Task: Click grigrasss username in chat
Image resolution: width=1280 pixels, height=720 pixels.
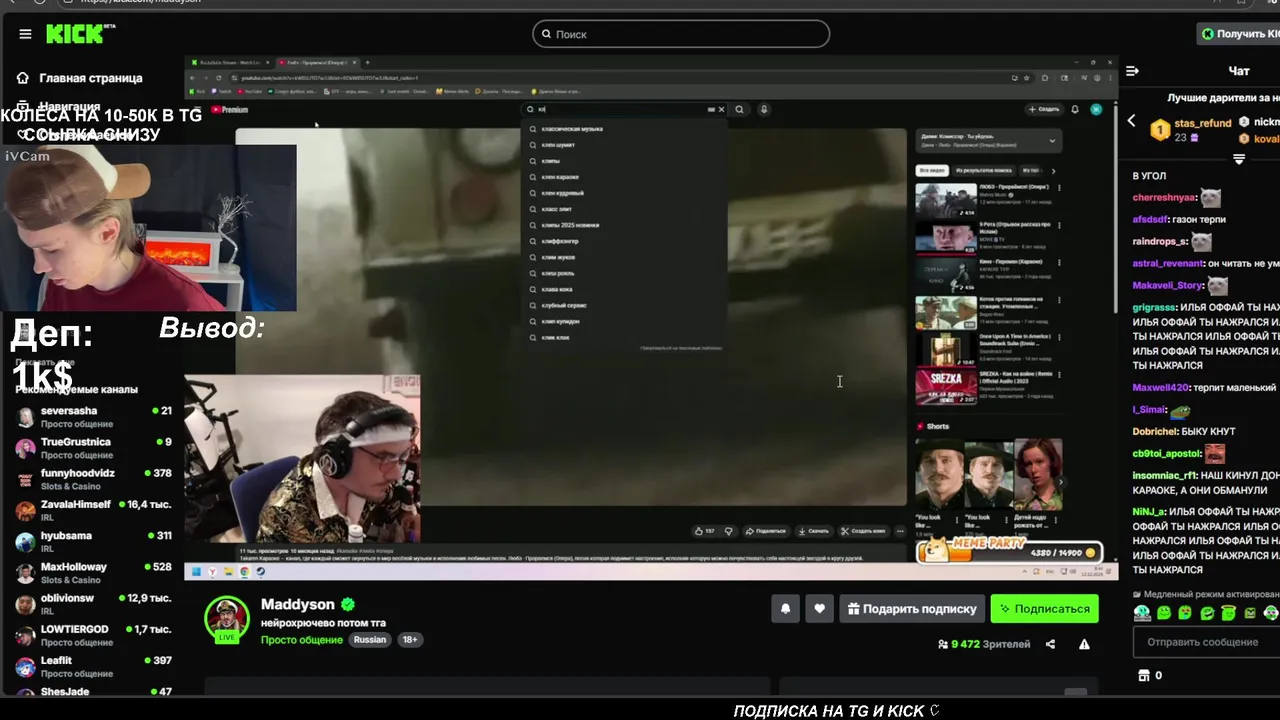Action: pyautogui.click(x=1154, y=307)
